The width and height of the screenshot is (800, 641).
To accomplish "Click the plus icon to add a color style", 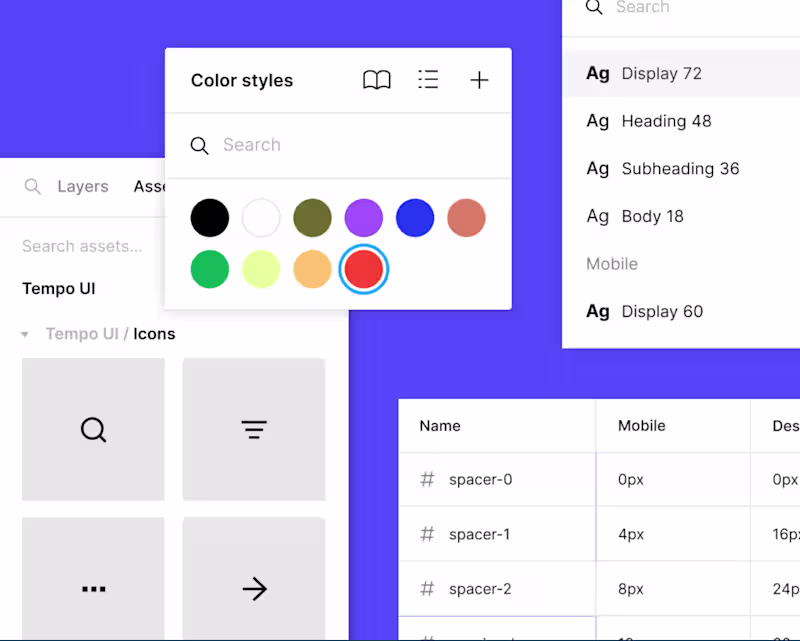I will [479, 80].
